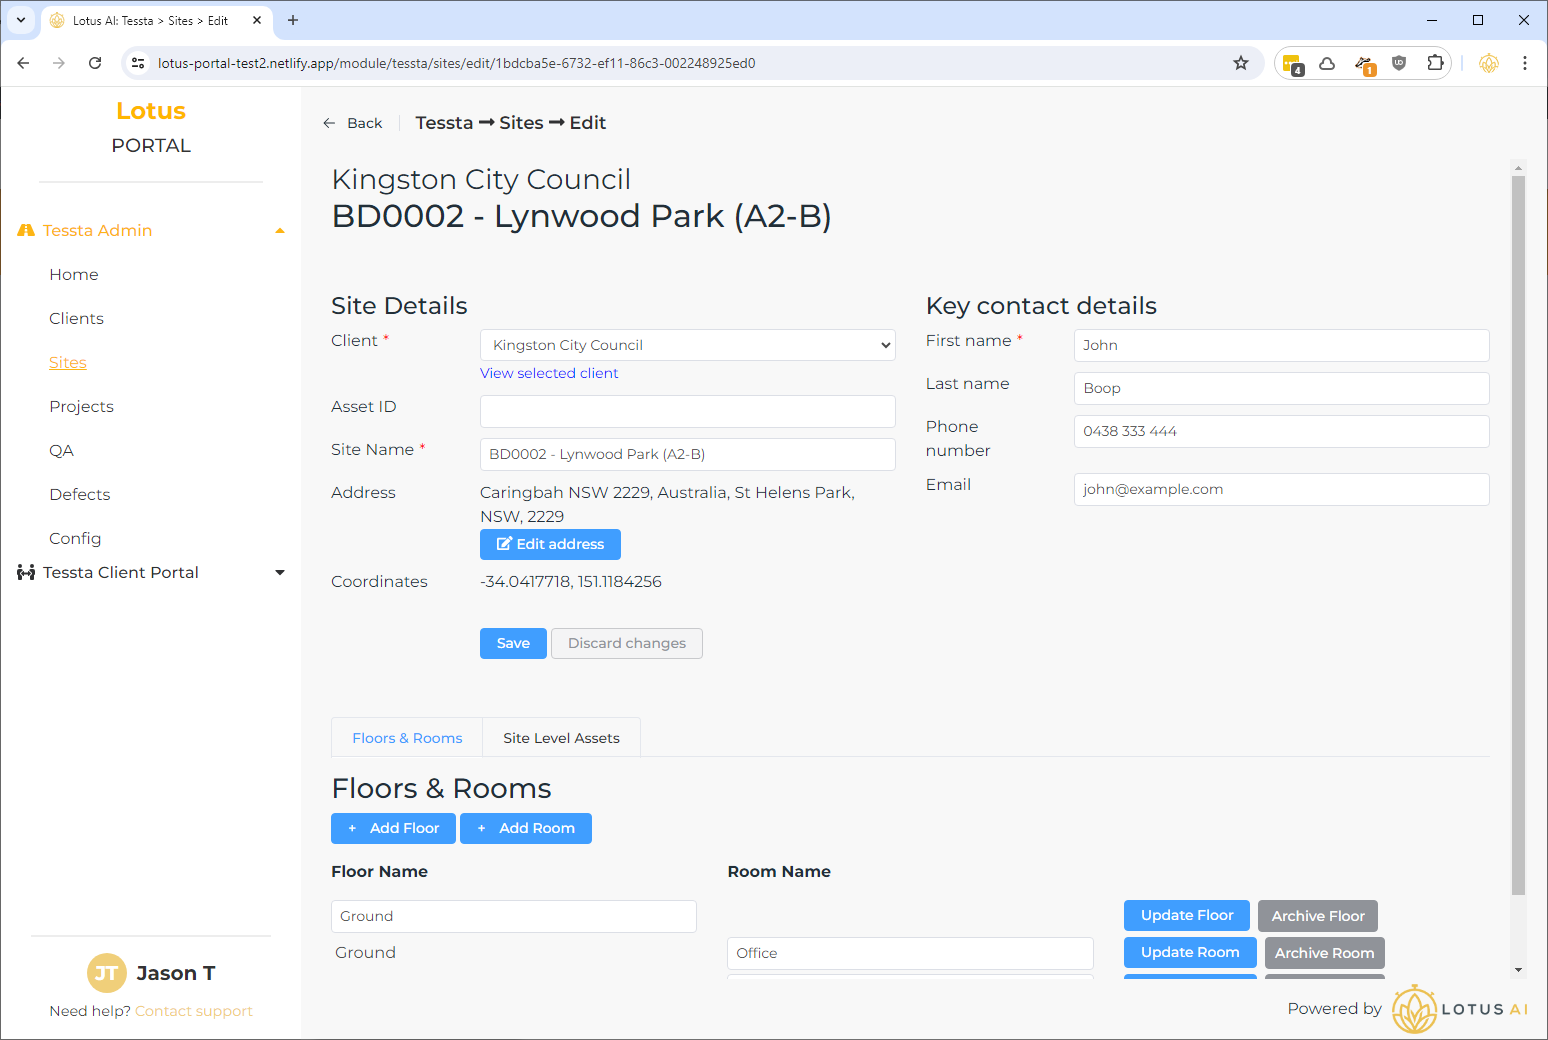Click the Back arrow icon
The width and height of the screenshot is (1548, 1040).
coord(329,123)
